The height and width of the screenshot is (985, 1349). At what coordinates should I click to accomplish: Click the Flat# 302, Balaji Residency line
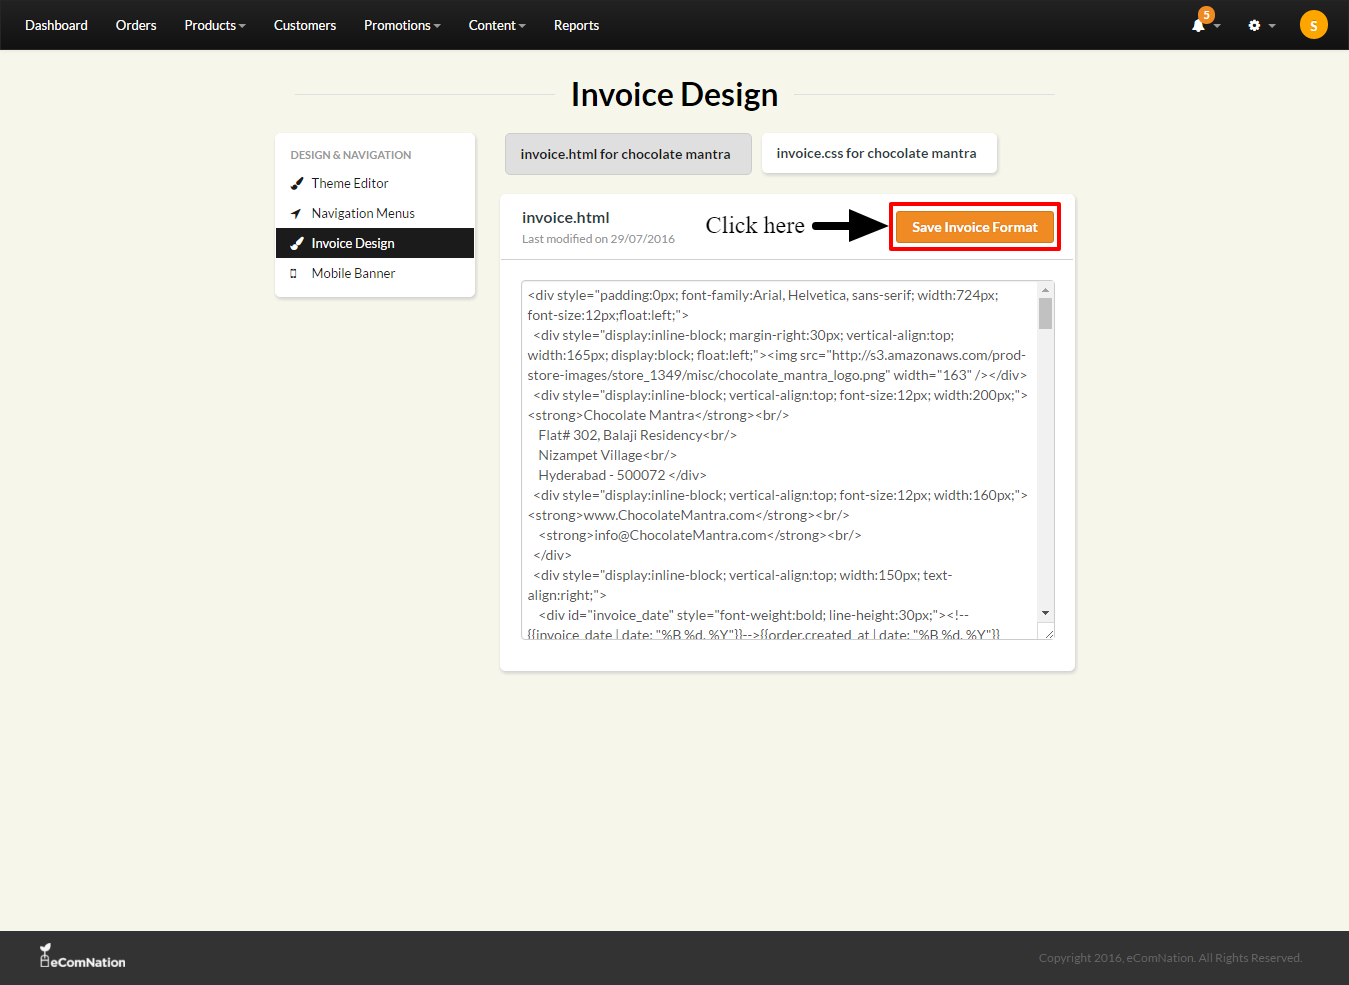click(x=638, y=435)
